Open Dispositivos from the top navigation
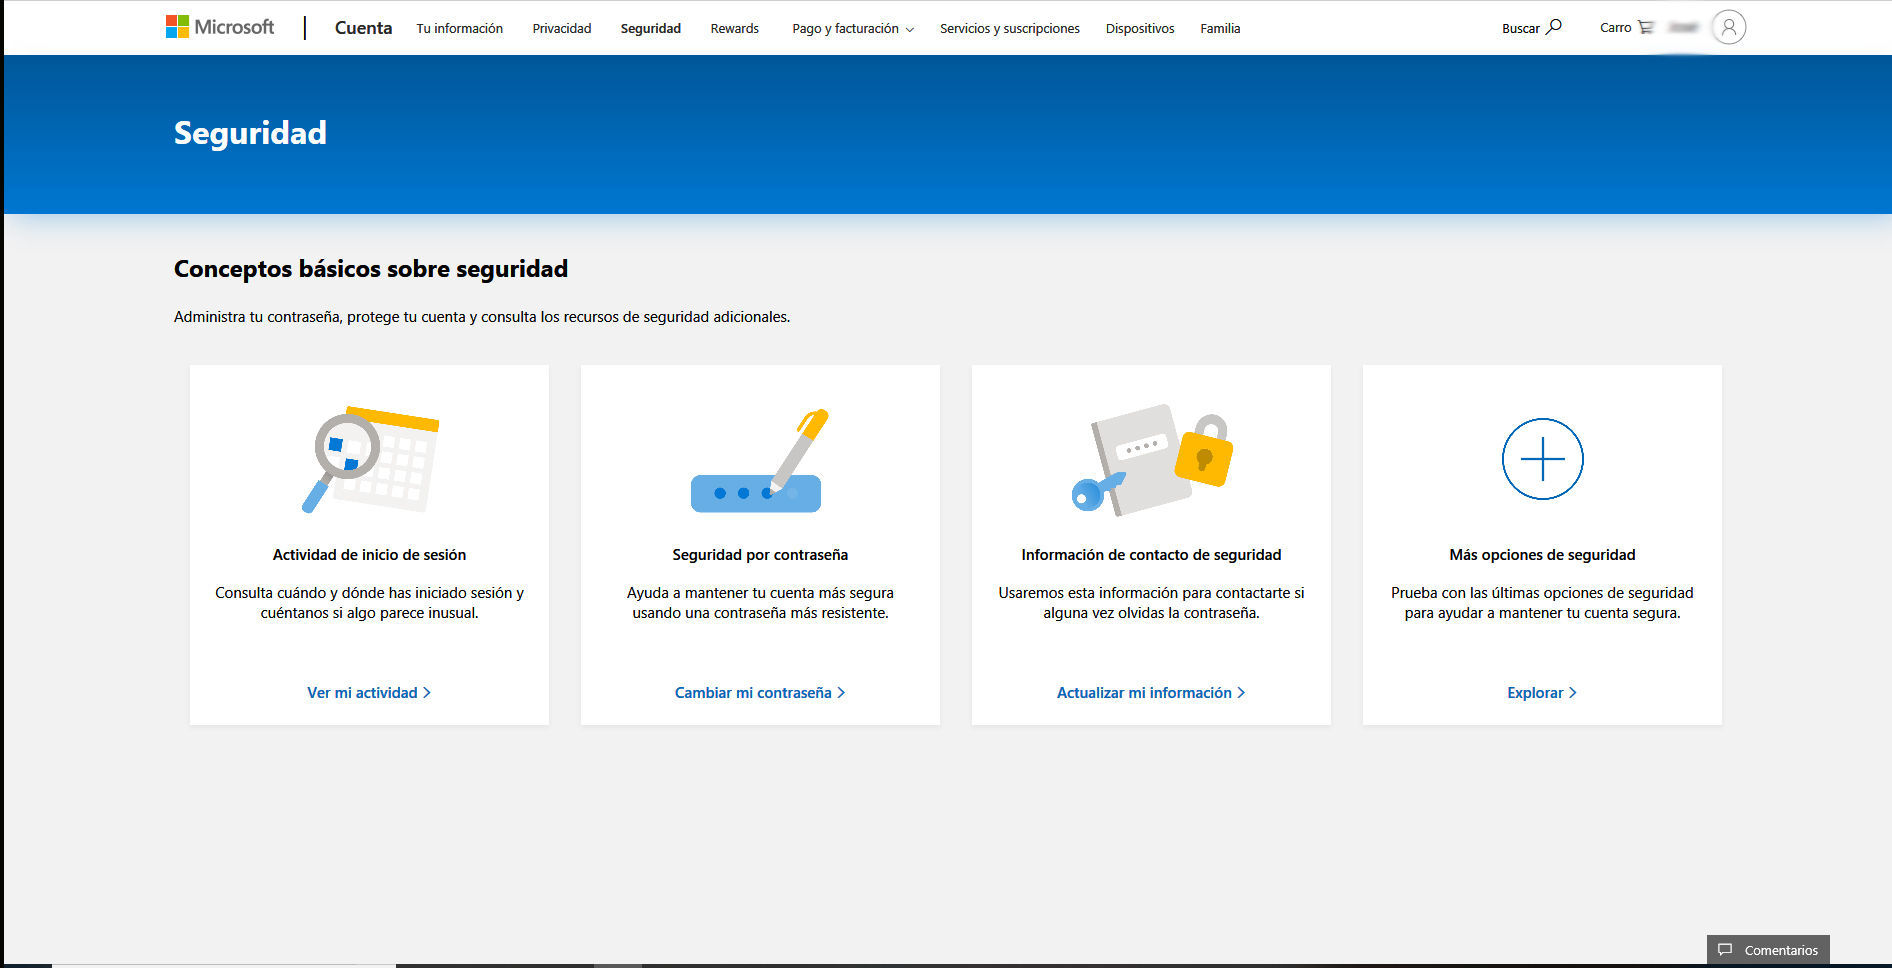The image size is (1892, 968). [1139, 29]
